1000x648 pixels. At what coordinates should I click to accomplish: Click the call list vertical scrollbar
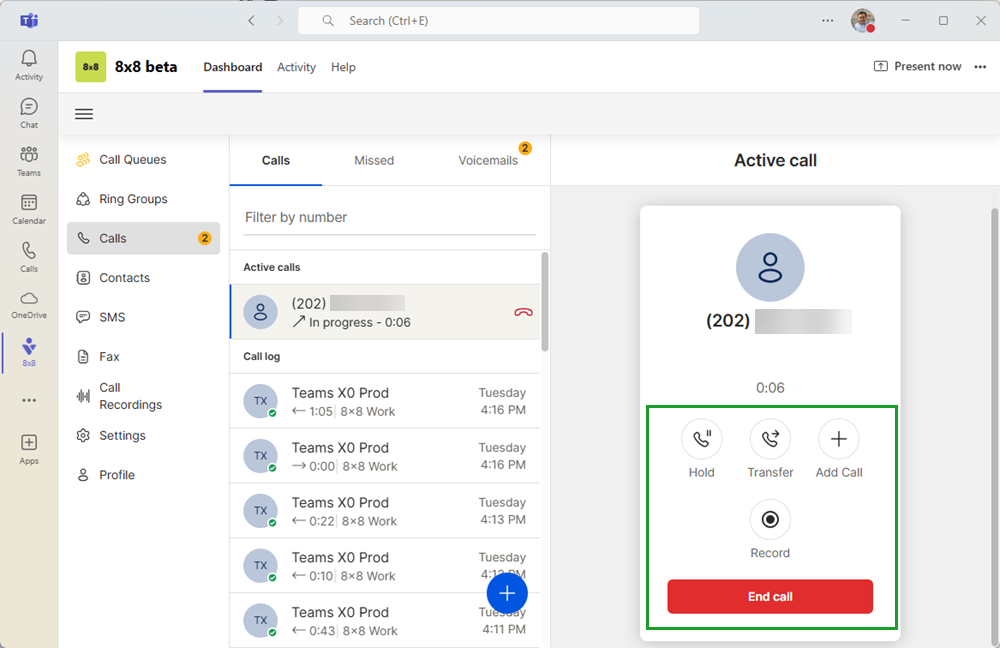click(545, 300)
